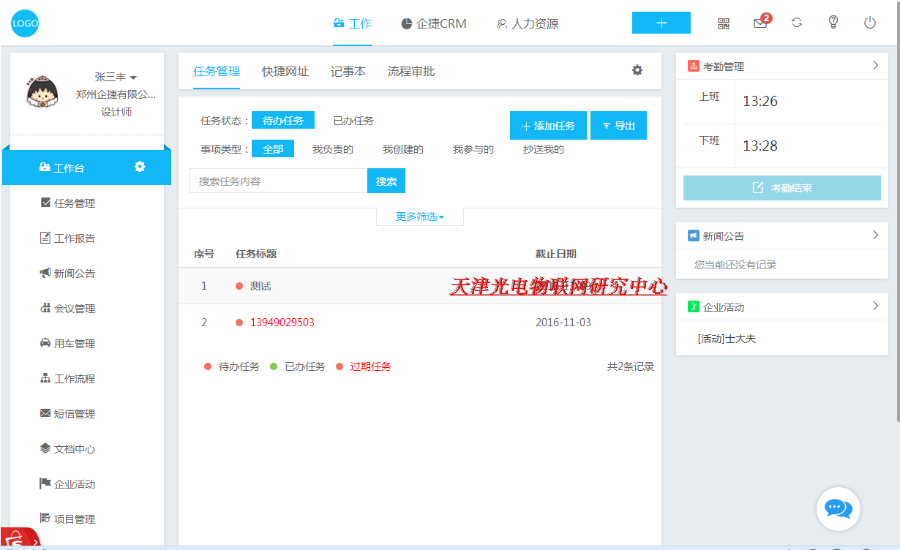
Task: Select 全部 item type filter
Action: 273,149
